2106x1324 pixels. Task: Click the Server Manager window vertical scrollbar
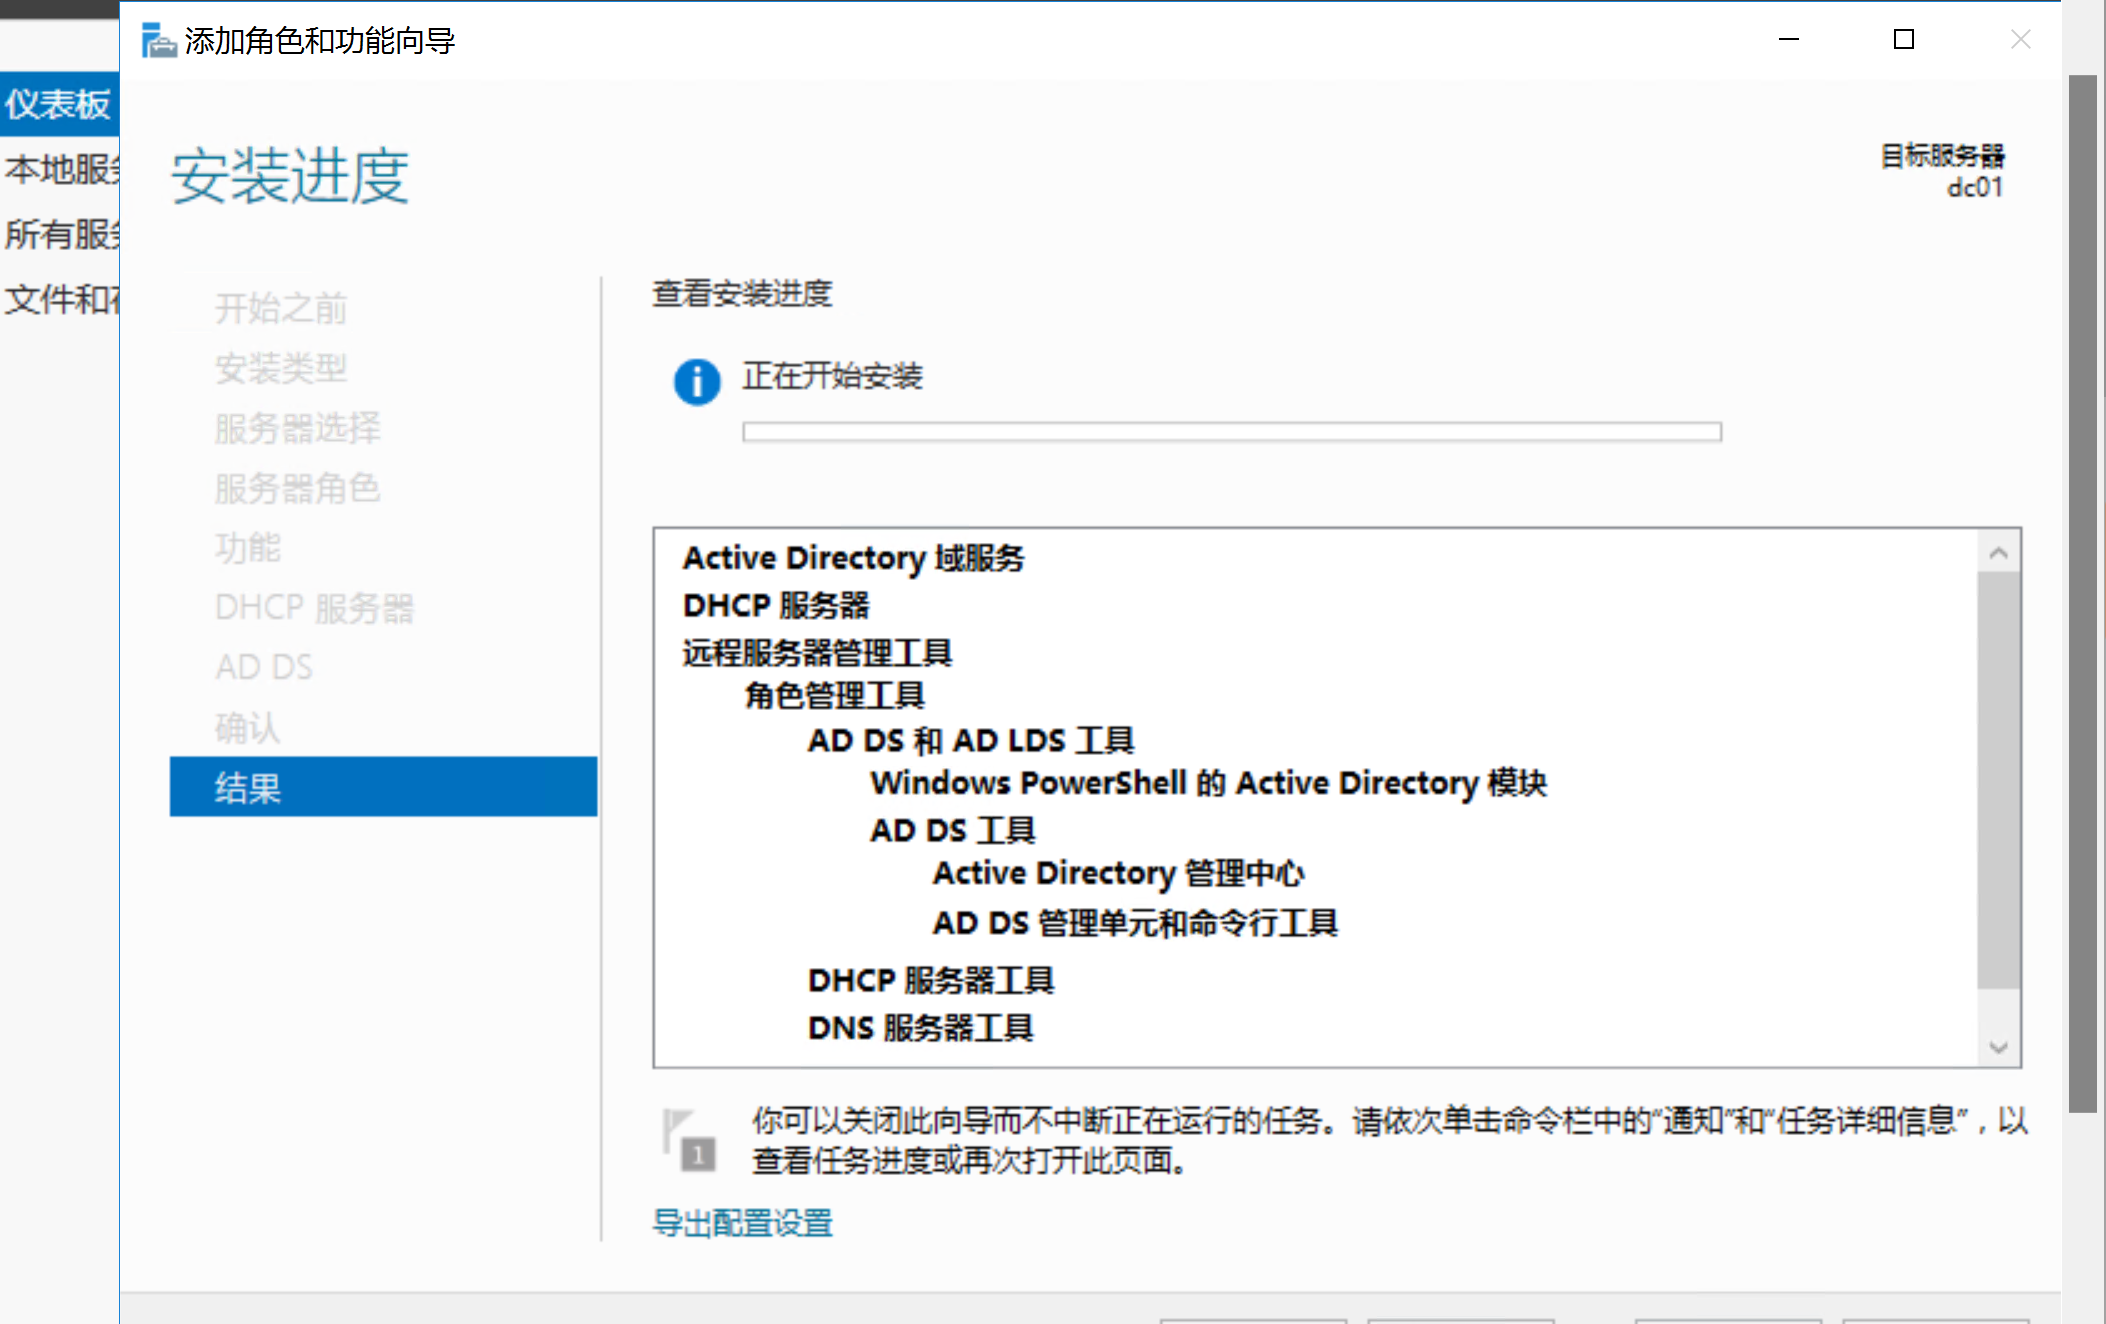2083,594
